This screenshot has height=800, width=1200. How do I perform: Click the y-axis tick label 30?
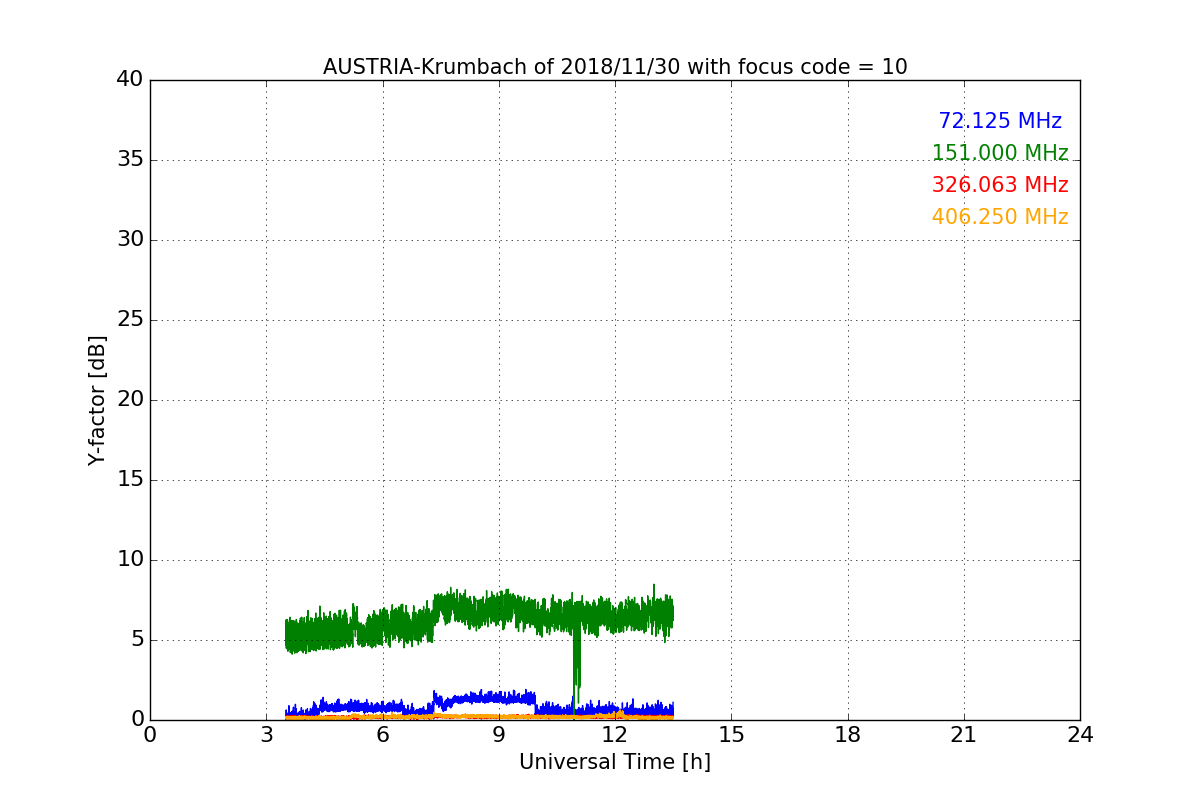coord(130,240)
